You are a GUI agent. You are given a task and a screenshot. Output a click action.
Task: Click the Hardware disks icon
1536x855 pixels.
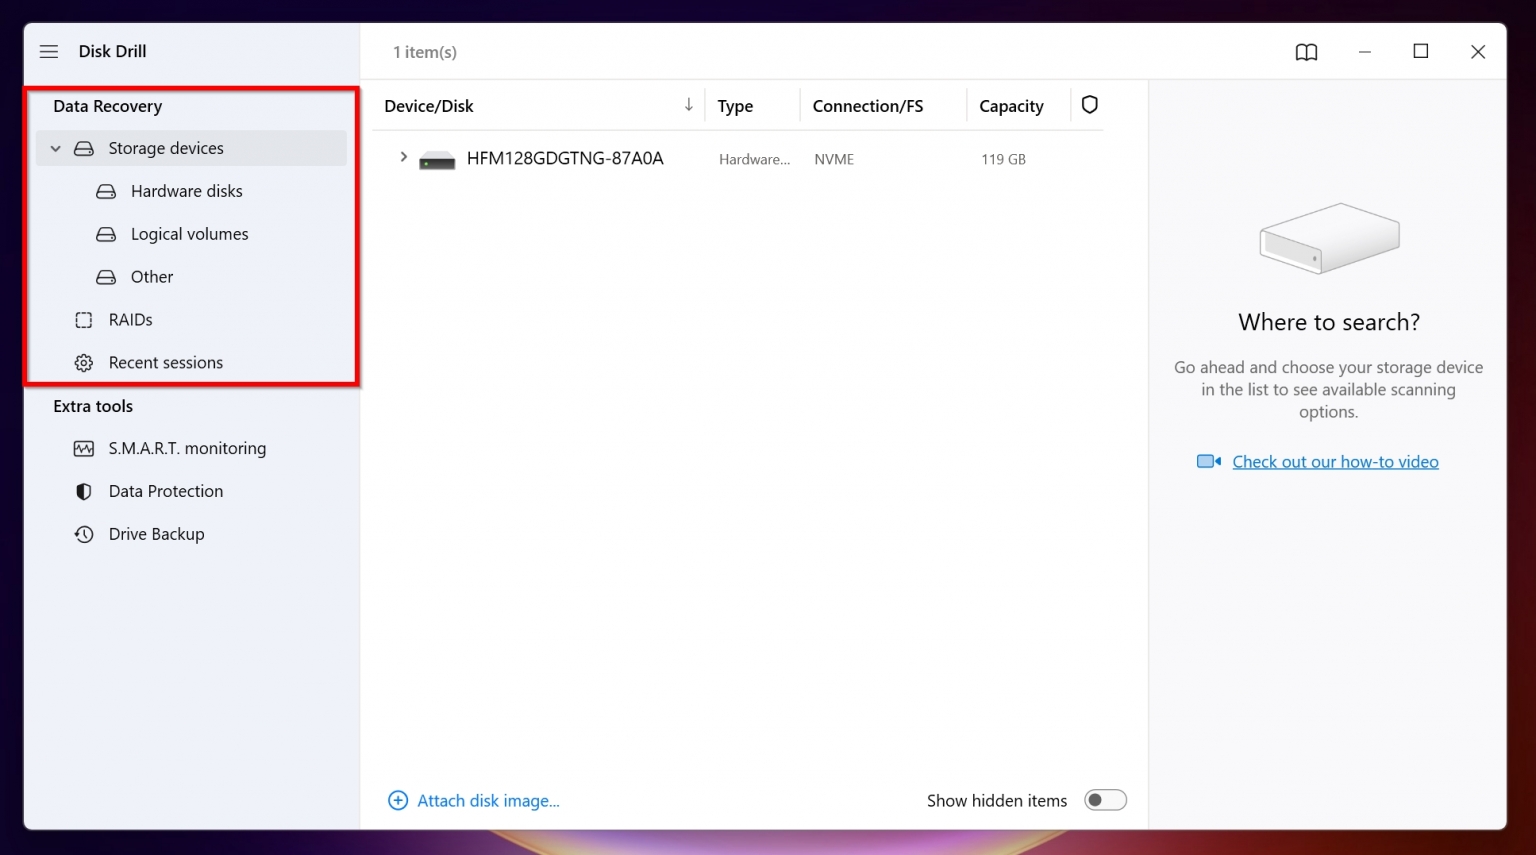(x=106, y=191)
